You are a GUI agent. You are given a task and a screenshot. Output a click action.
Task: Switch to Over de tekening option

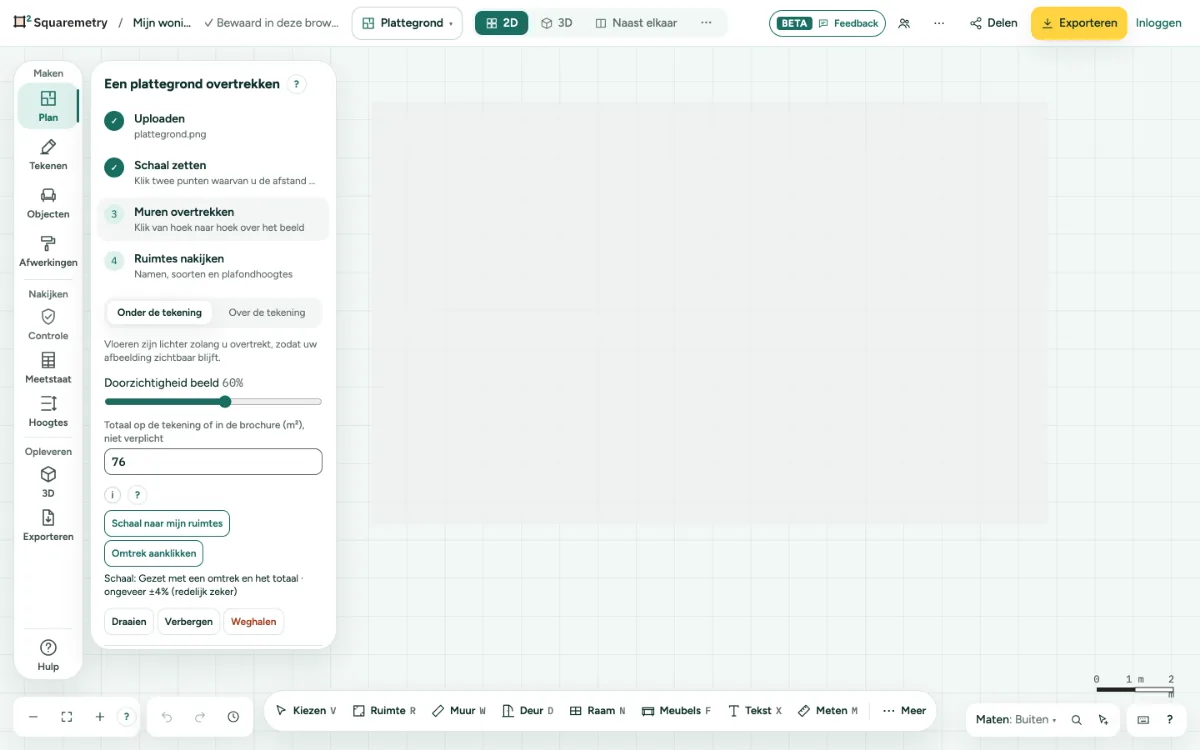pos(267,312)
